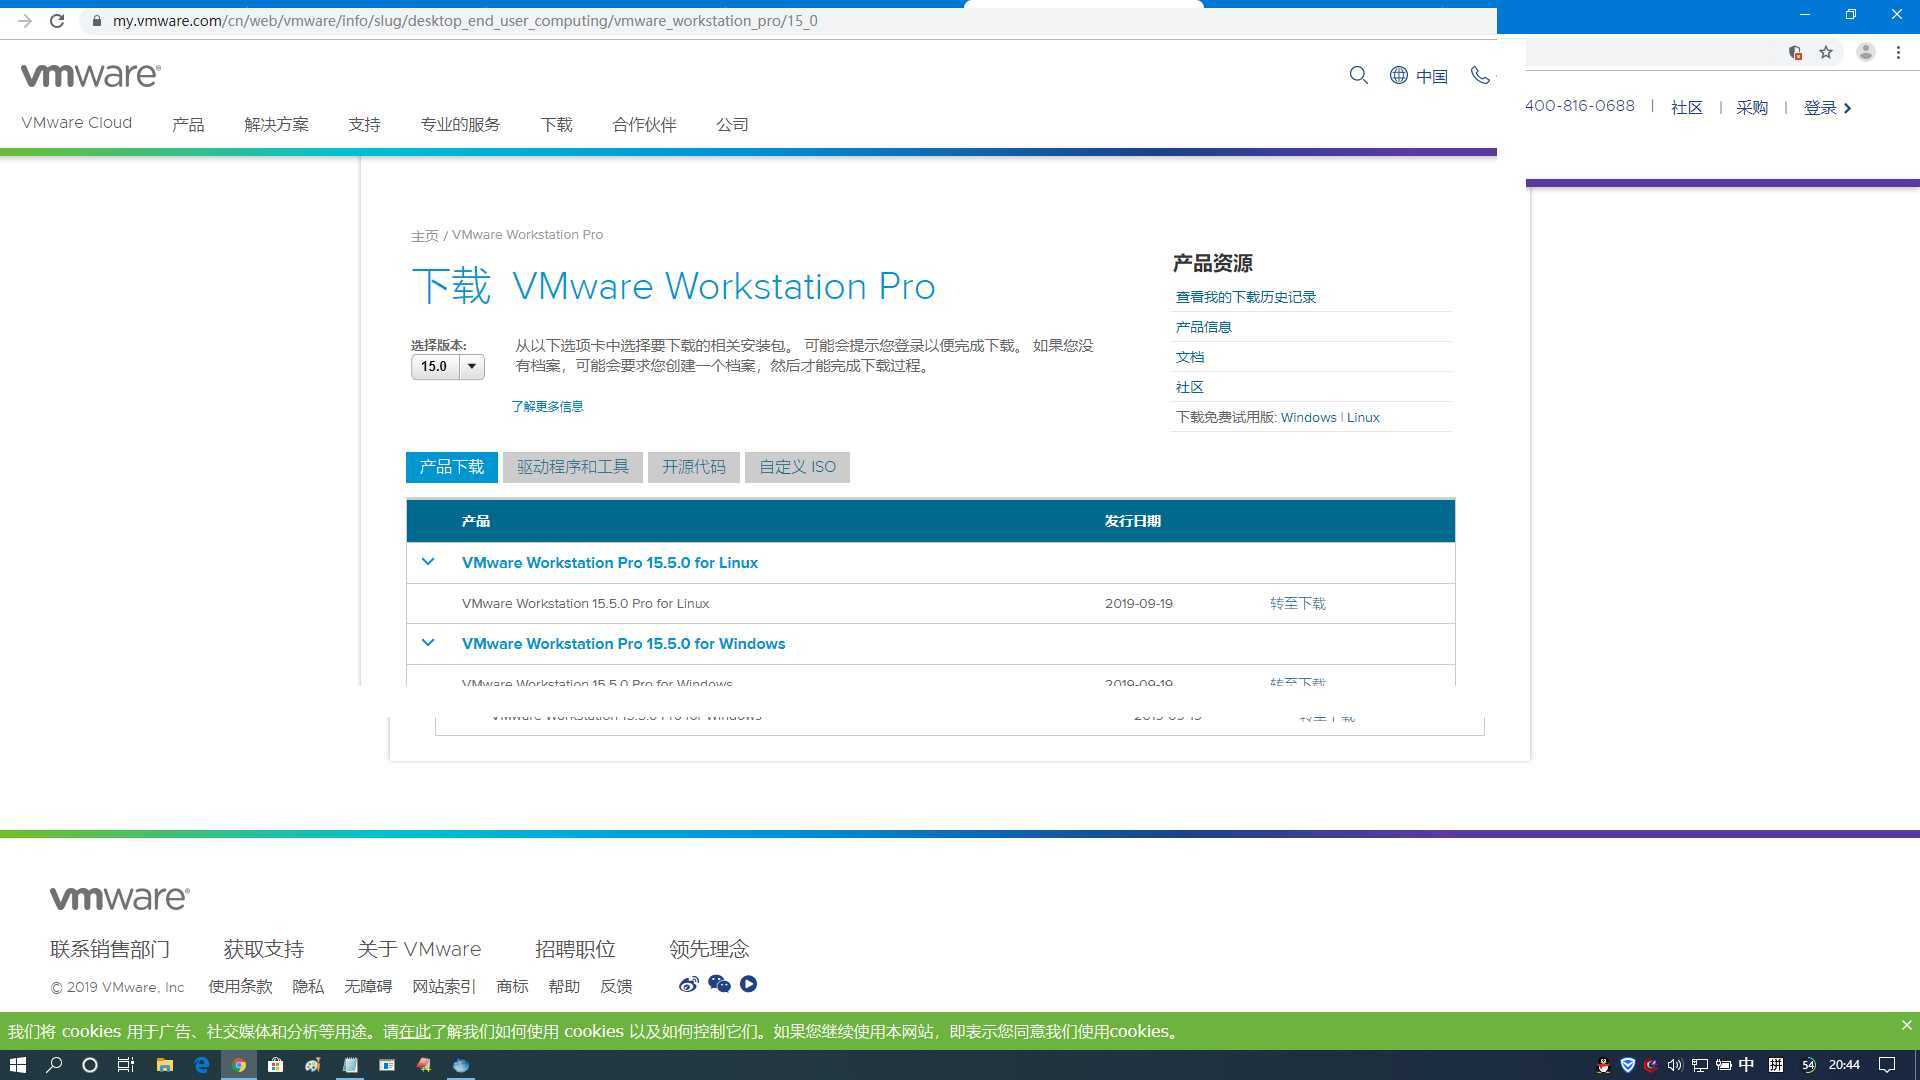Open the 支持 navigation menu
The width and height of the screenshot is (1920, 1080).
(364, 124)
